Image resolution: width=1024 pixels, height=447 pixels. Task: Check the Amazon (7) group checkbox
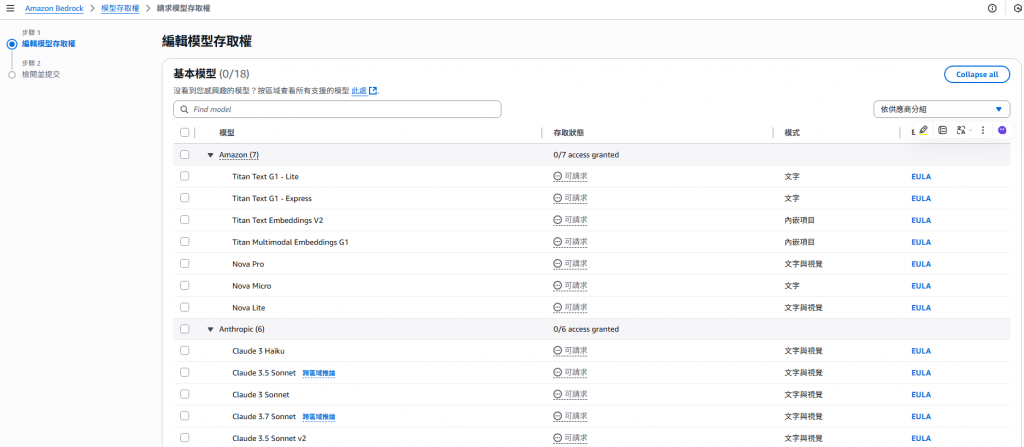(x=184, y=155)
